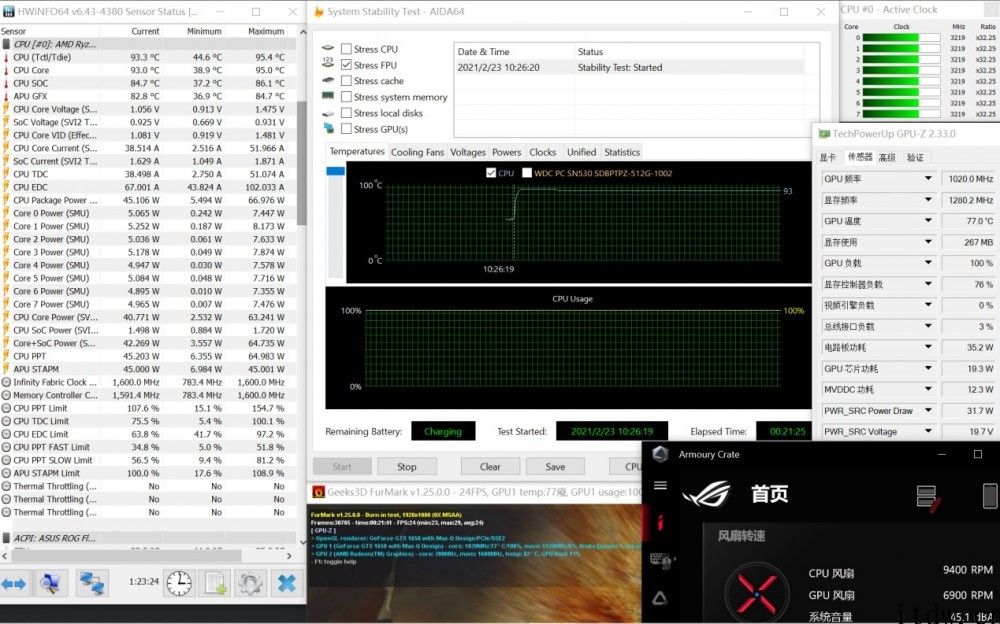
Task: Click HWiNFO reset clock icon
Action: click(179, 583)
